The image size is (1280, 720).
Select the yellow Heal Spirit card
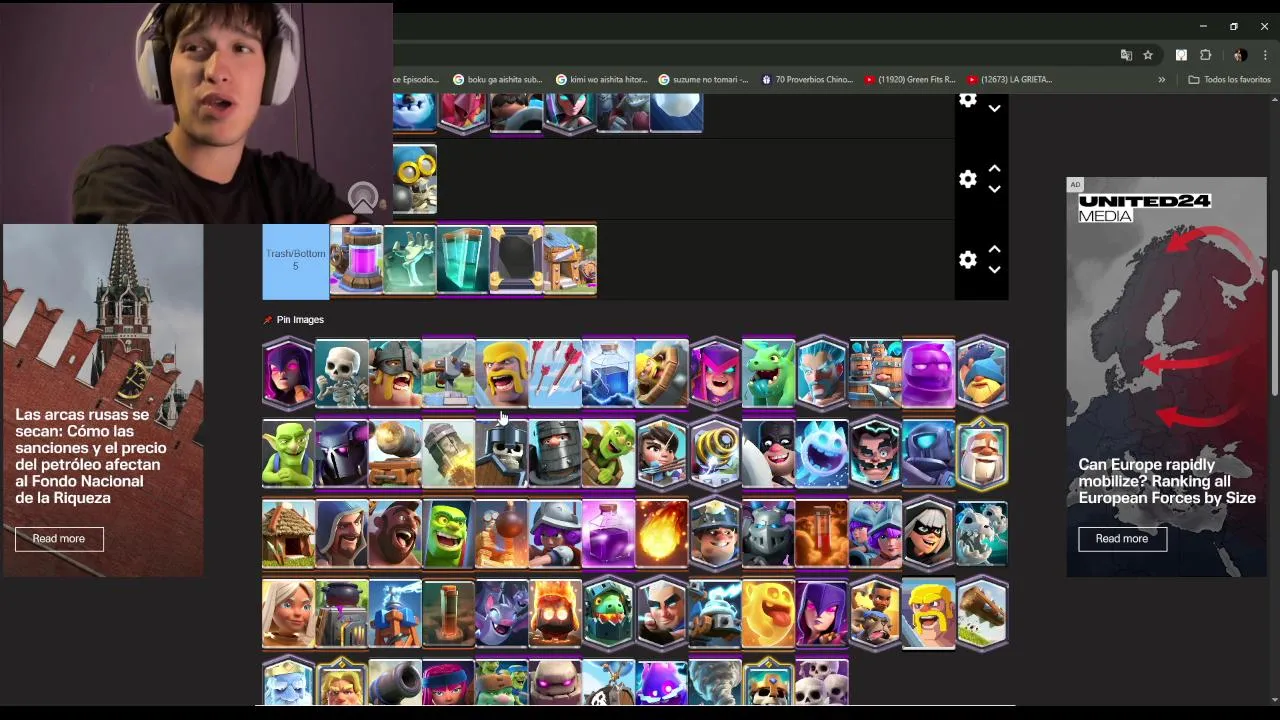[768, 613]
